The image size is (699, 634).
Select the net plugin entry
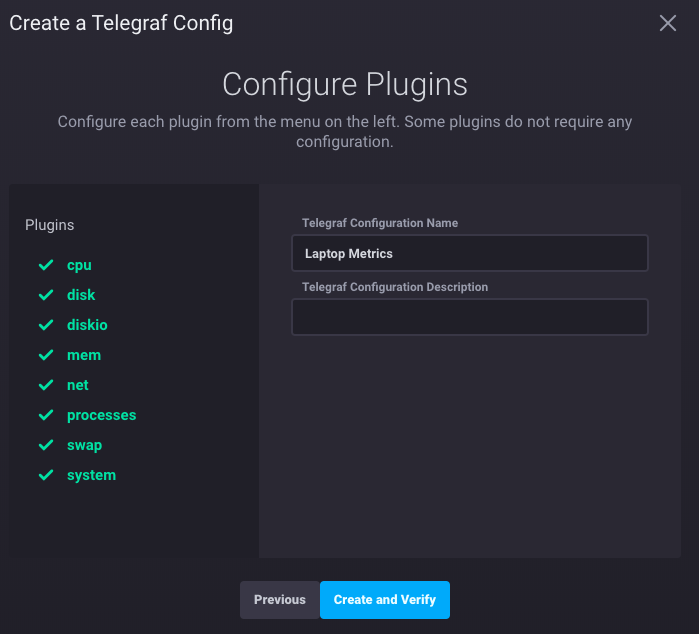tap(78, 385)
